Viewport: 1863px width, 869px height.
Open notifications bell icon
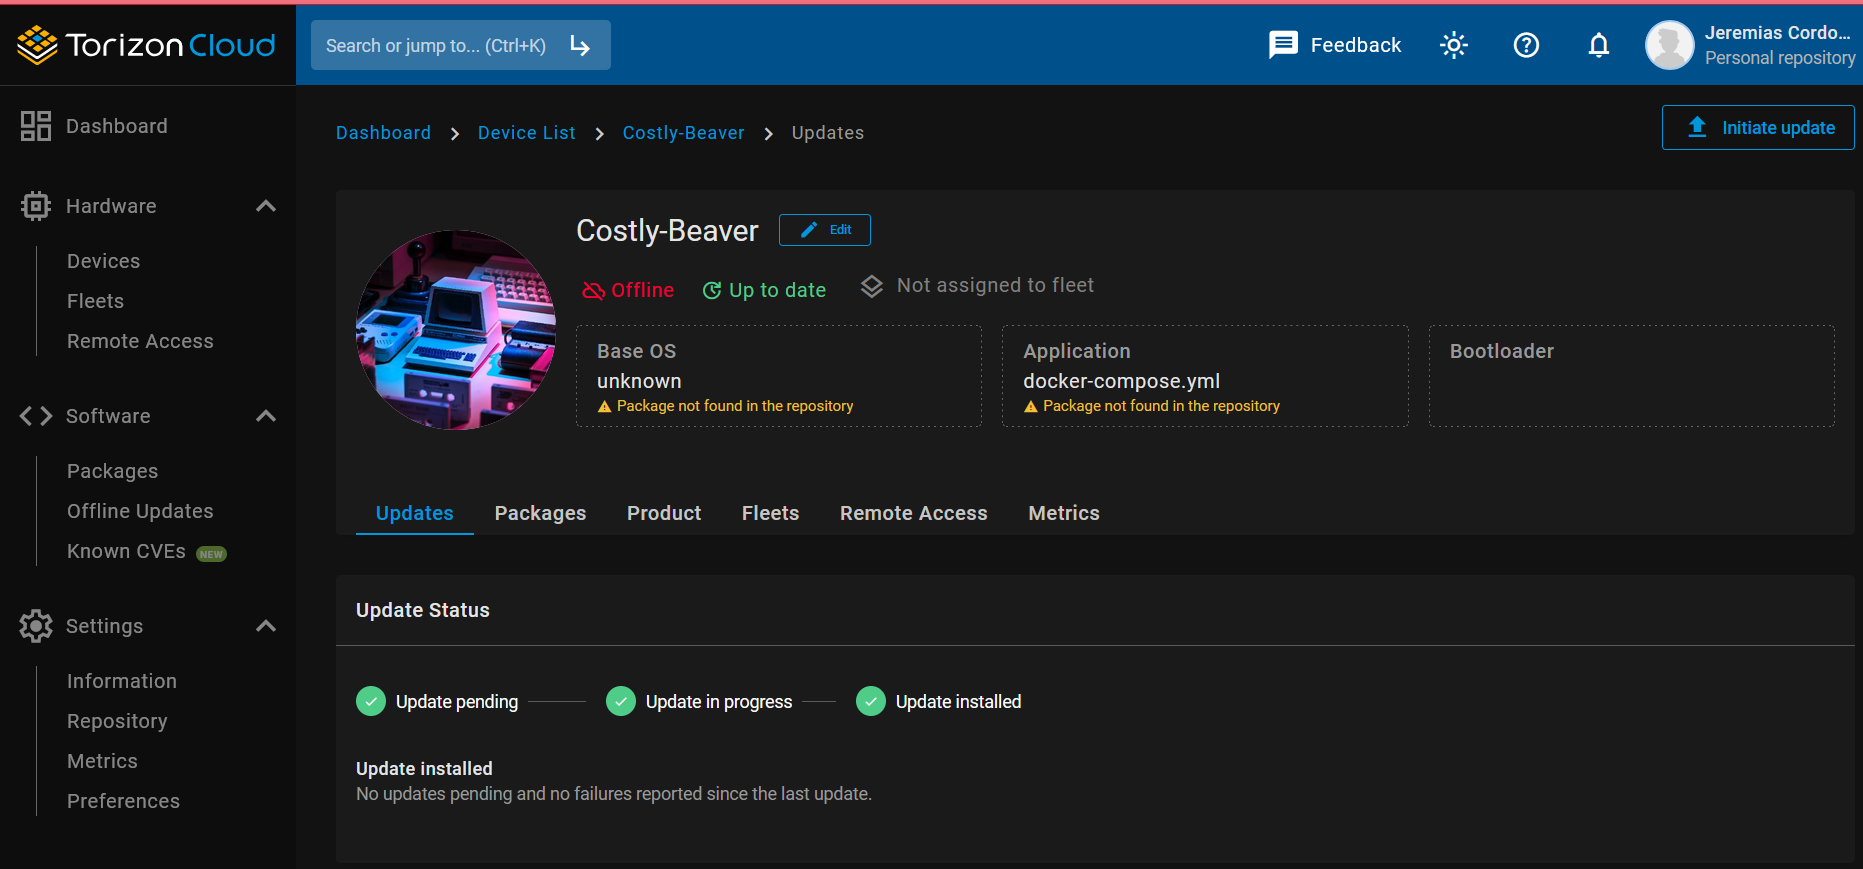[1599, 45]
